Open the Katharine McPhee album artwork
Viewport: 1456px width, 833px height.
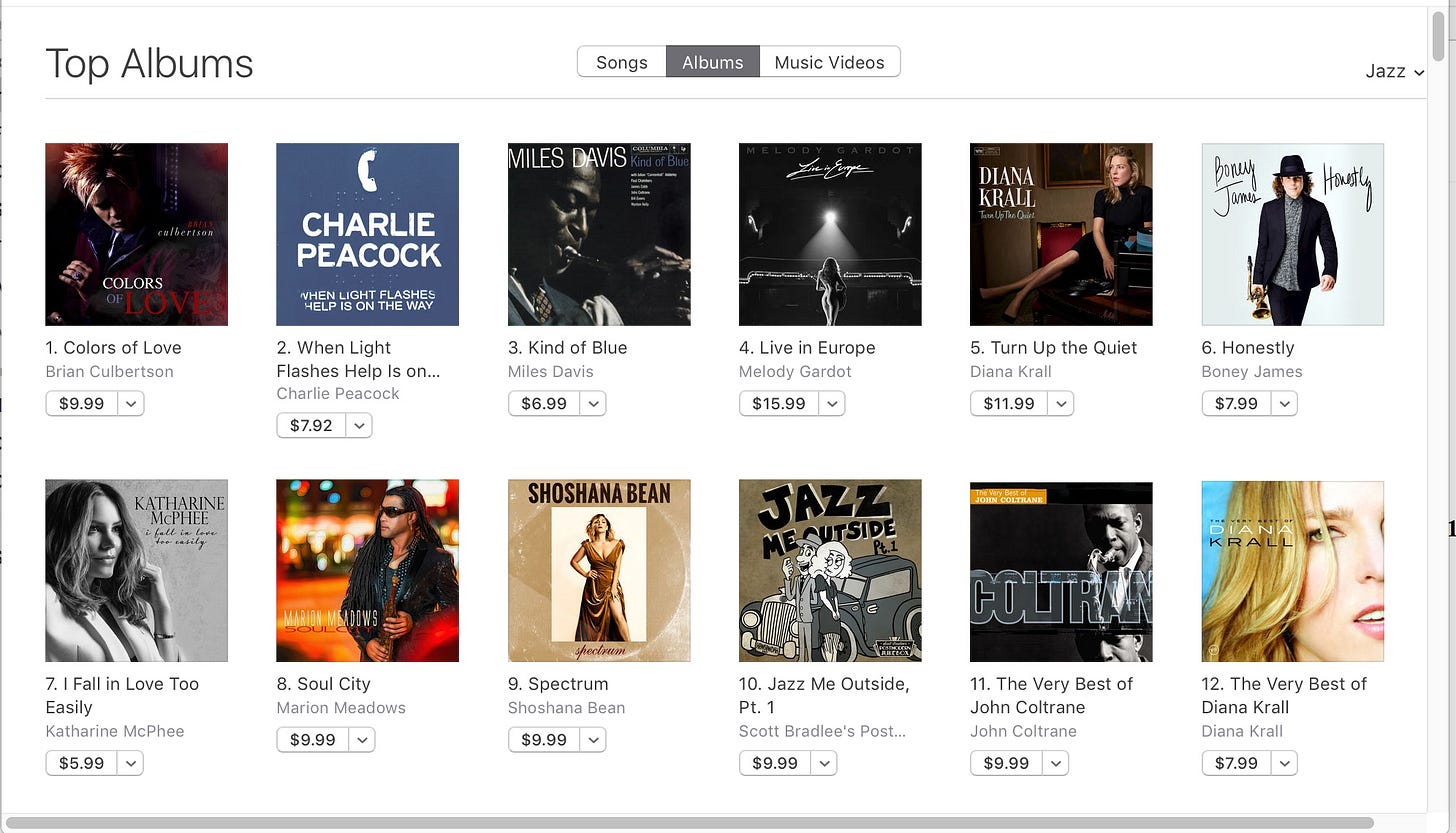tap(137, 571)
